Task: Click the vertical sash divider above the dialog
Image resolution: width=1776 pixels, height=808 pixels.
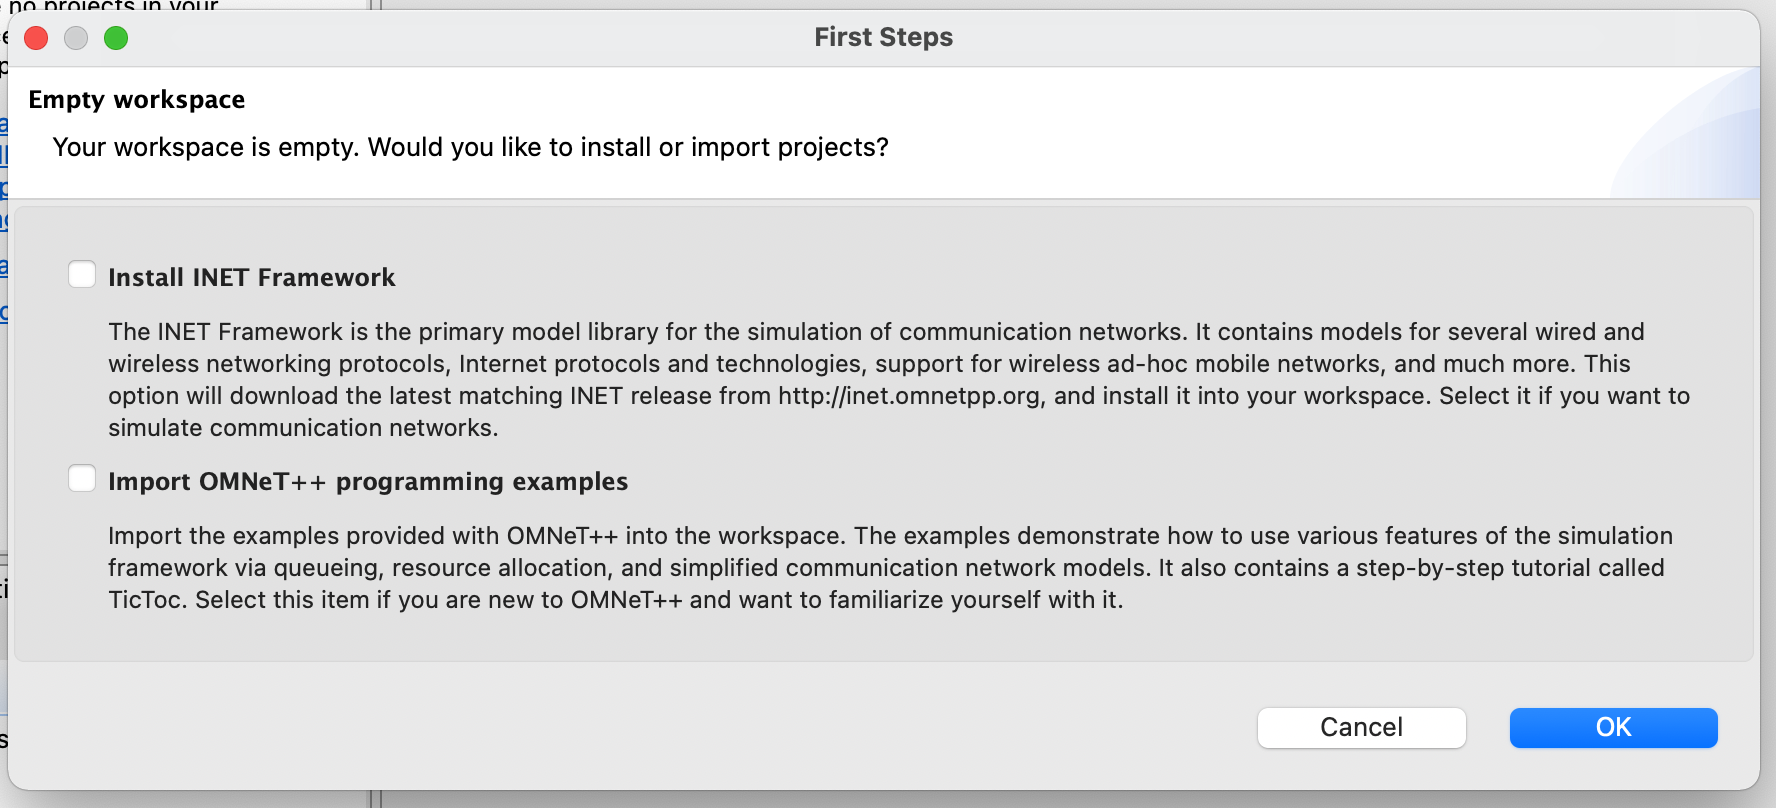Action: pos(376,5)
